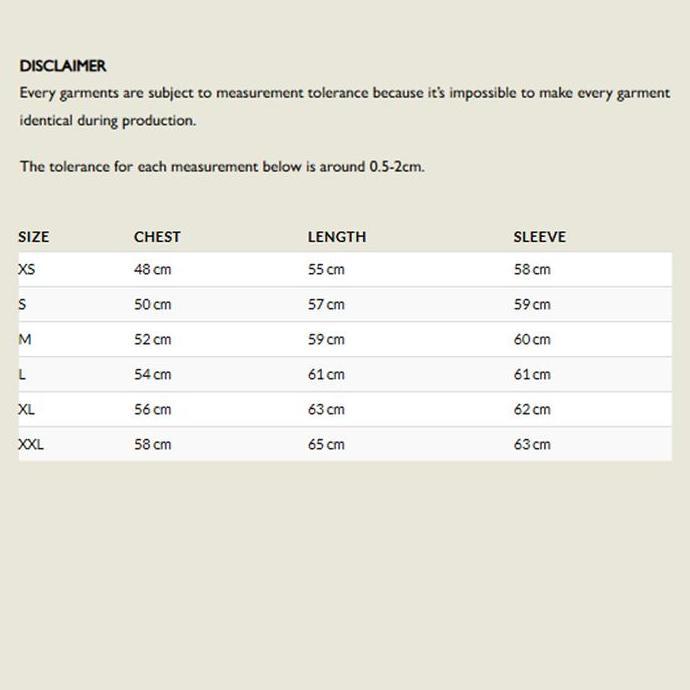Select the 57 cm length value

[x=326, y=304]
